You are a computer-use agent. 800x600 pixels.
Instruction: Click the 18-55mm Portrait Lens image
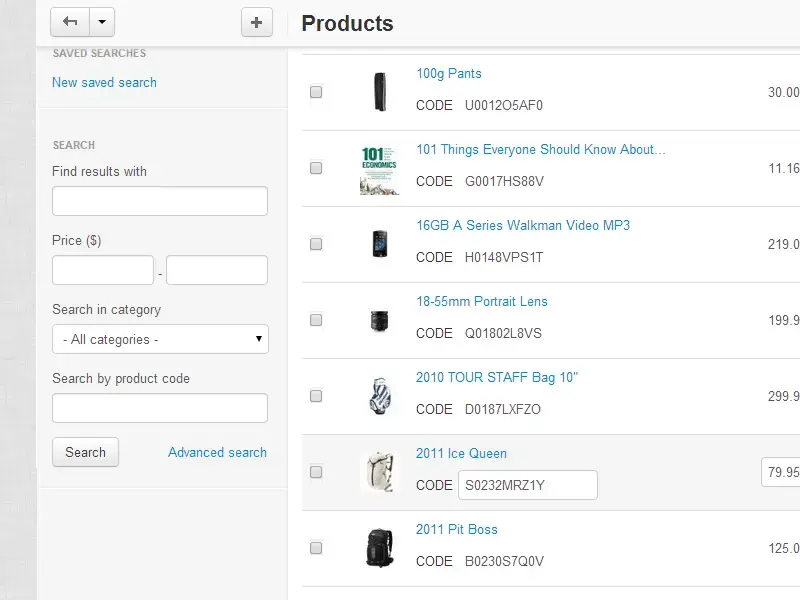380,320
